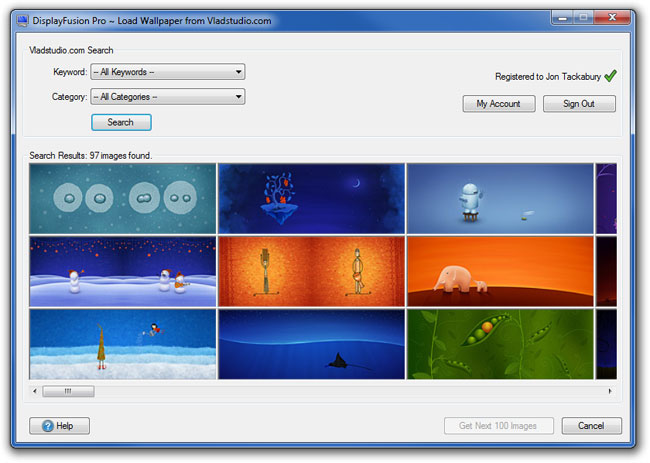Viewport: 650px width, 463px height.
Task: Click the DisplayFusion title bar icon
Action: [23, 20]
